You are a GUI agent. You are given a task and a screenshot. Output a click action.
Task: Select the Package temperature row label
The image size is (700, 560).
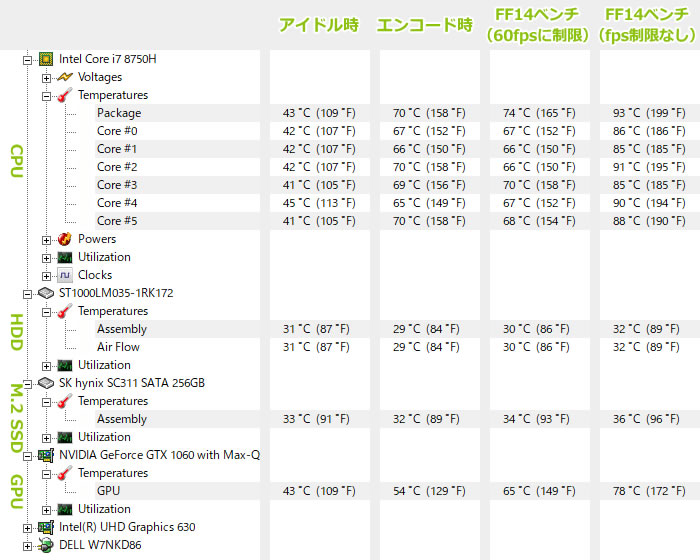click(119, 113)
